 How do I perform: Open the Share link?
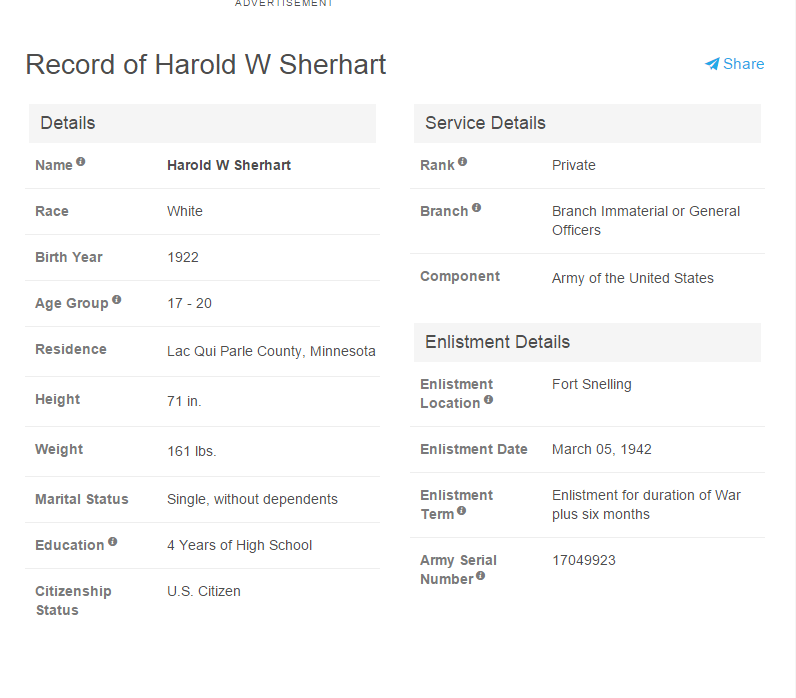coord(743,64)
